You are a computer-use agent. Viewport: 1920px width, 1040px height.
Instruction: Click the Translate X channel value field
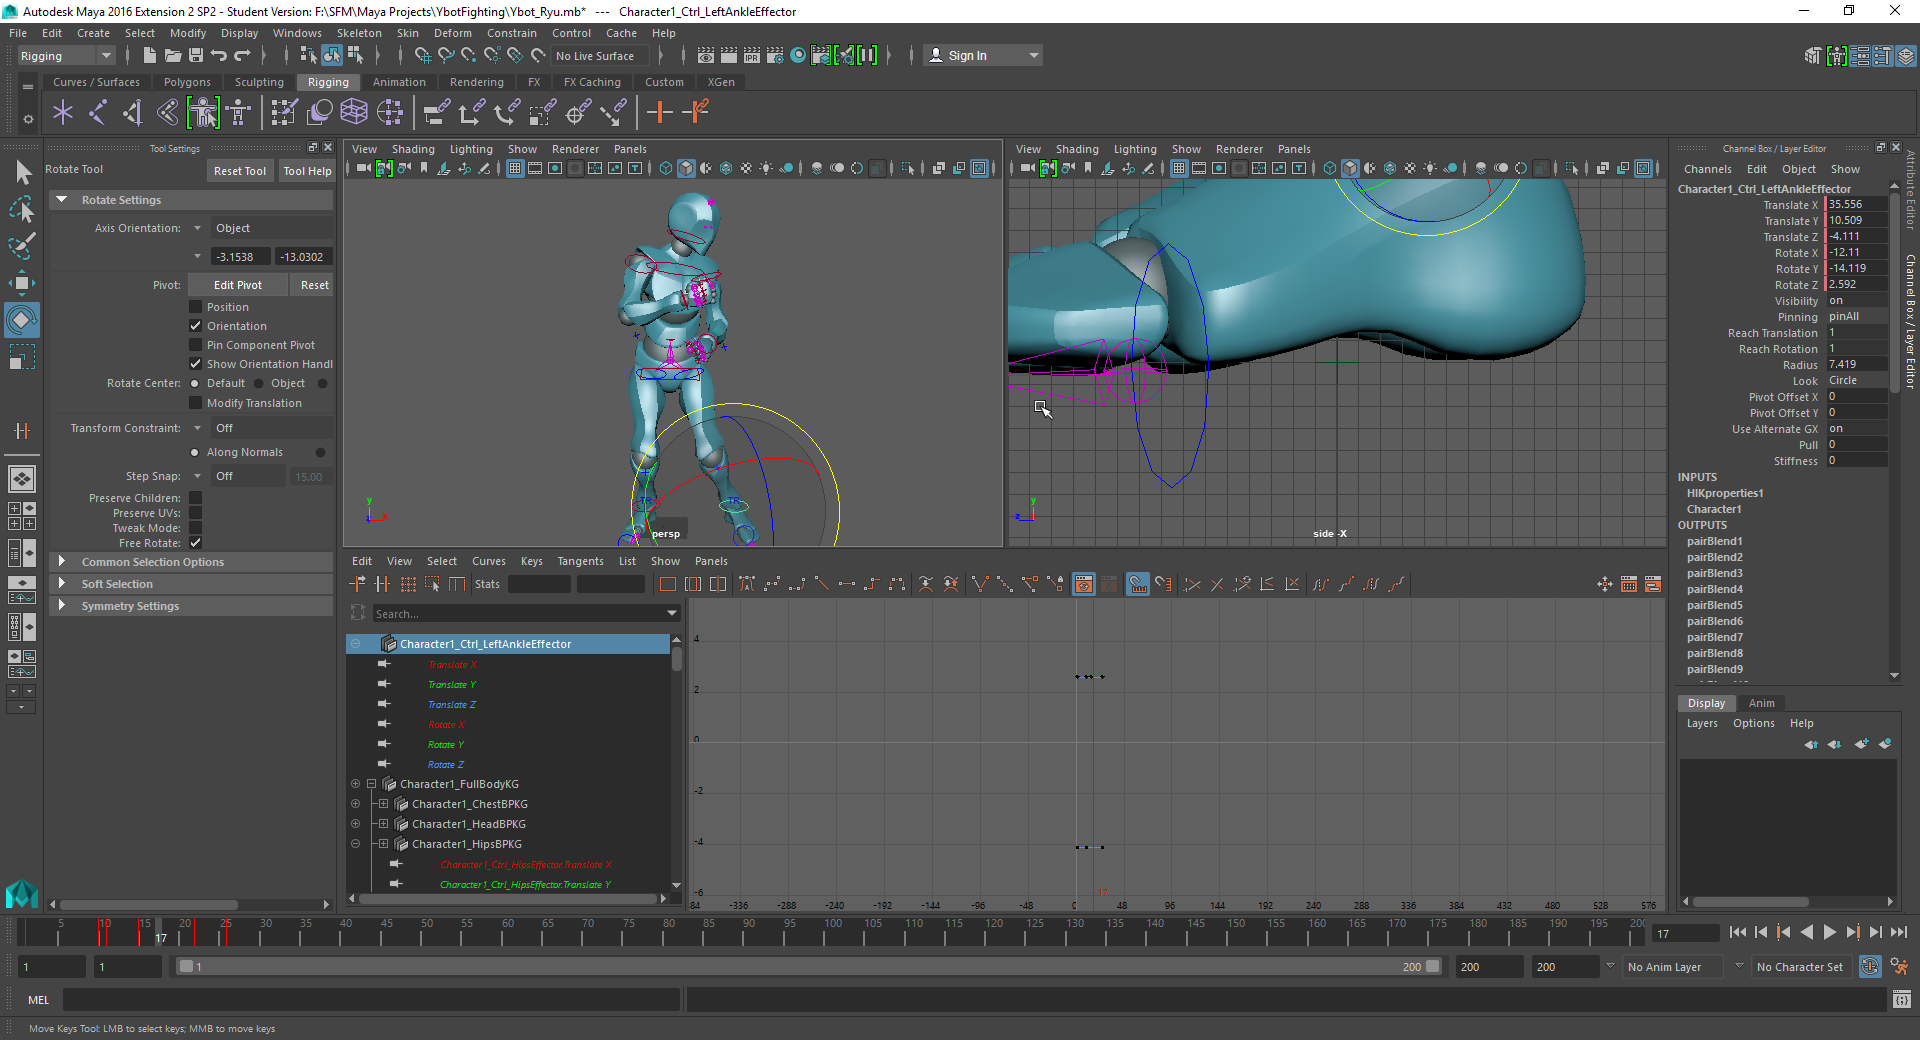(x=1856, y=204)
